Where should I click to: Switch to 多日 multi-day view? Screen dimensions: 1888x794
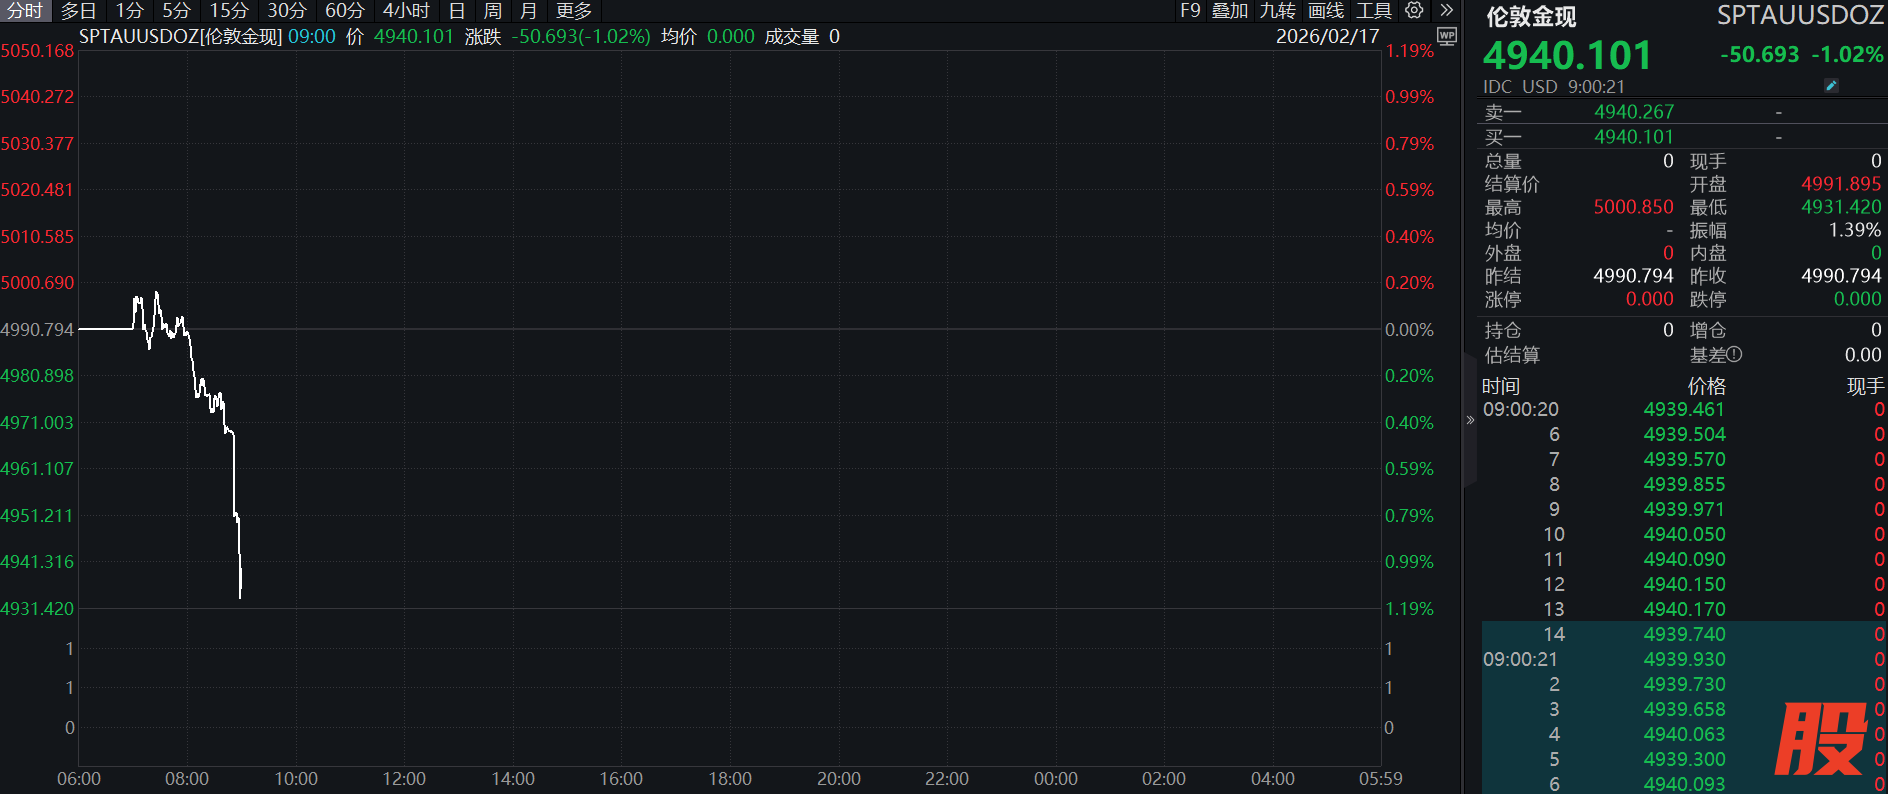(x=79, y=11)
